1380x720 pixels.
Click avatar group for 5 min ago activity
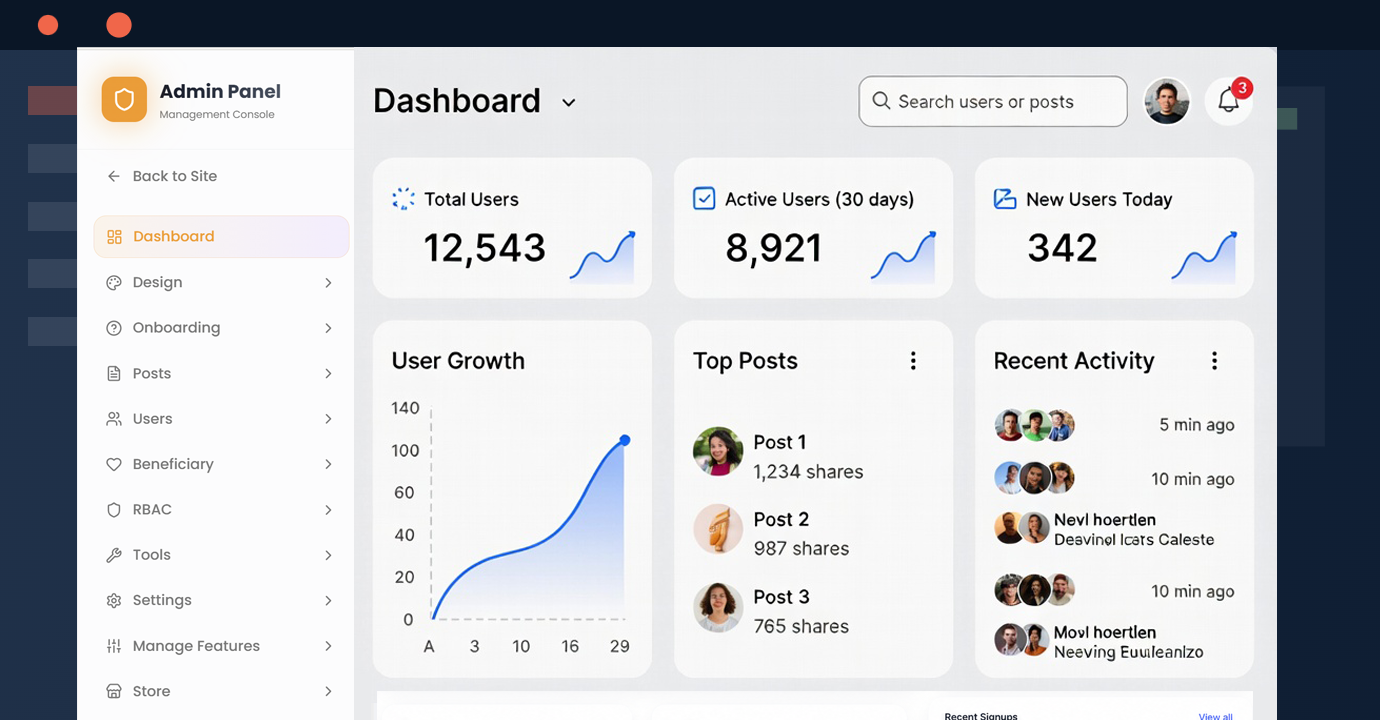pos(1034,425)
